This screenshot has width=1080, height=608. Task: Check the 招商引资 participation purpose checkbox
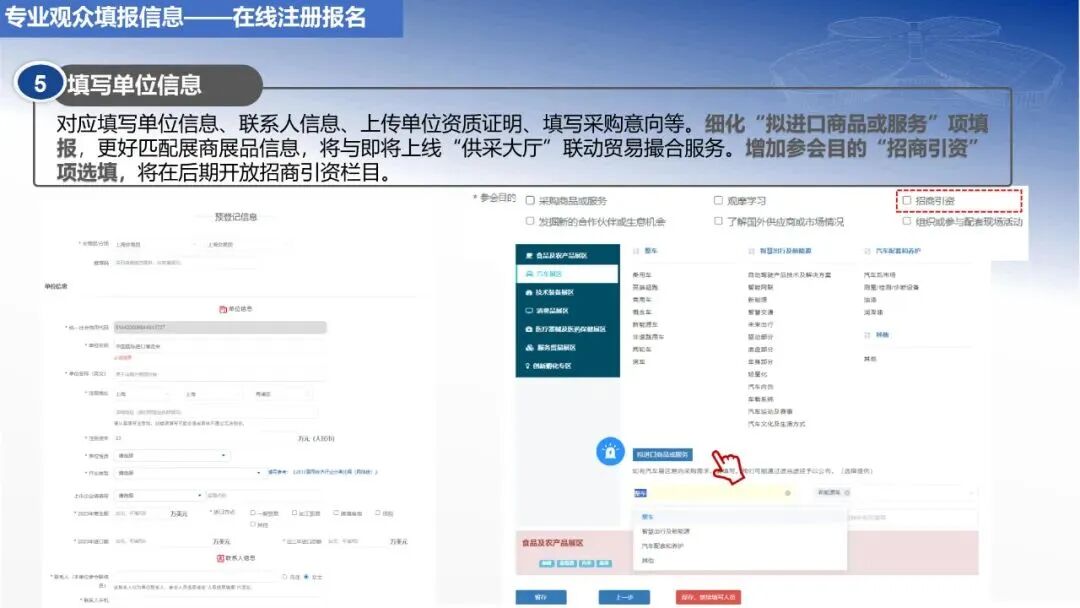[908, 198]
